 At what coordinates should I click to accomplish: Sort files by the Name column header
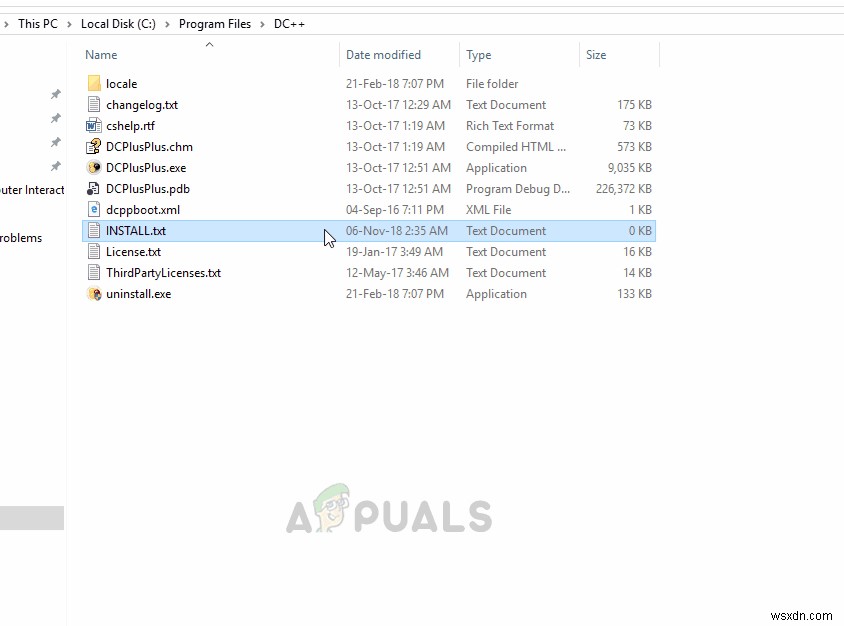coord(101,55)
